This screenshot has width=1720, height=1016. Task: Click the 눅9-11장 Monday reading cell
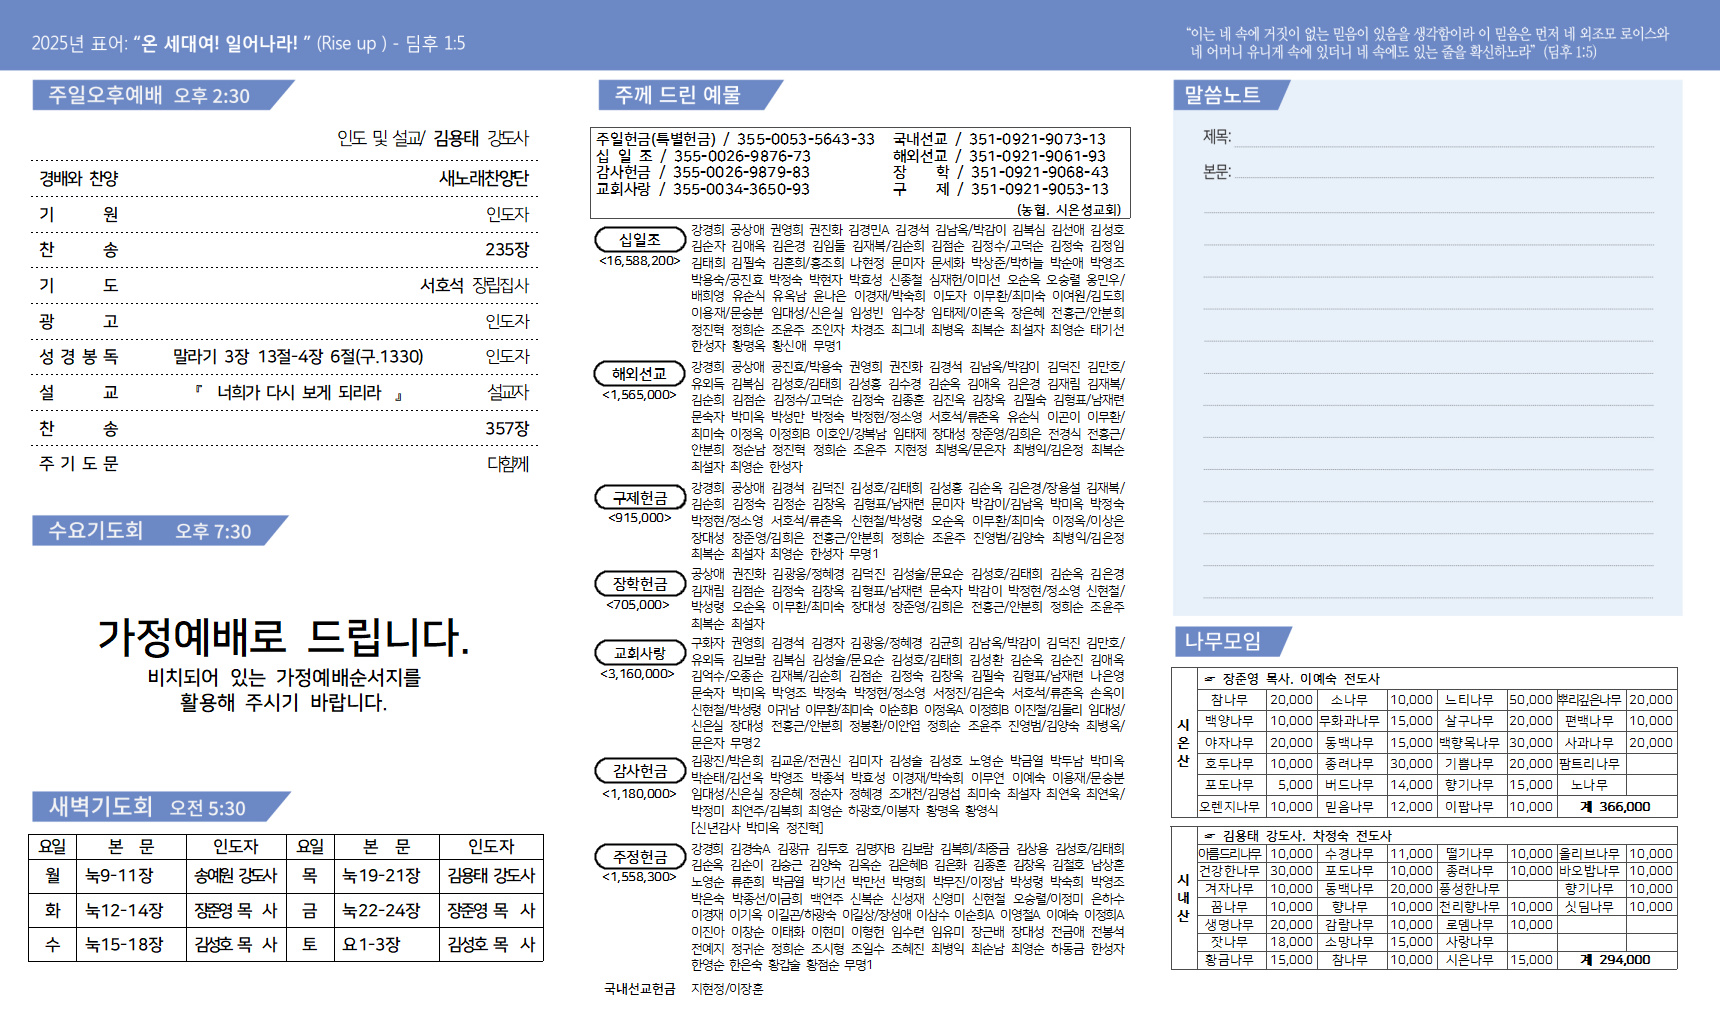pos(131,876)
